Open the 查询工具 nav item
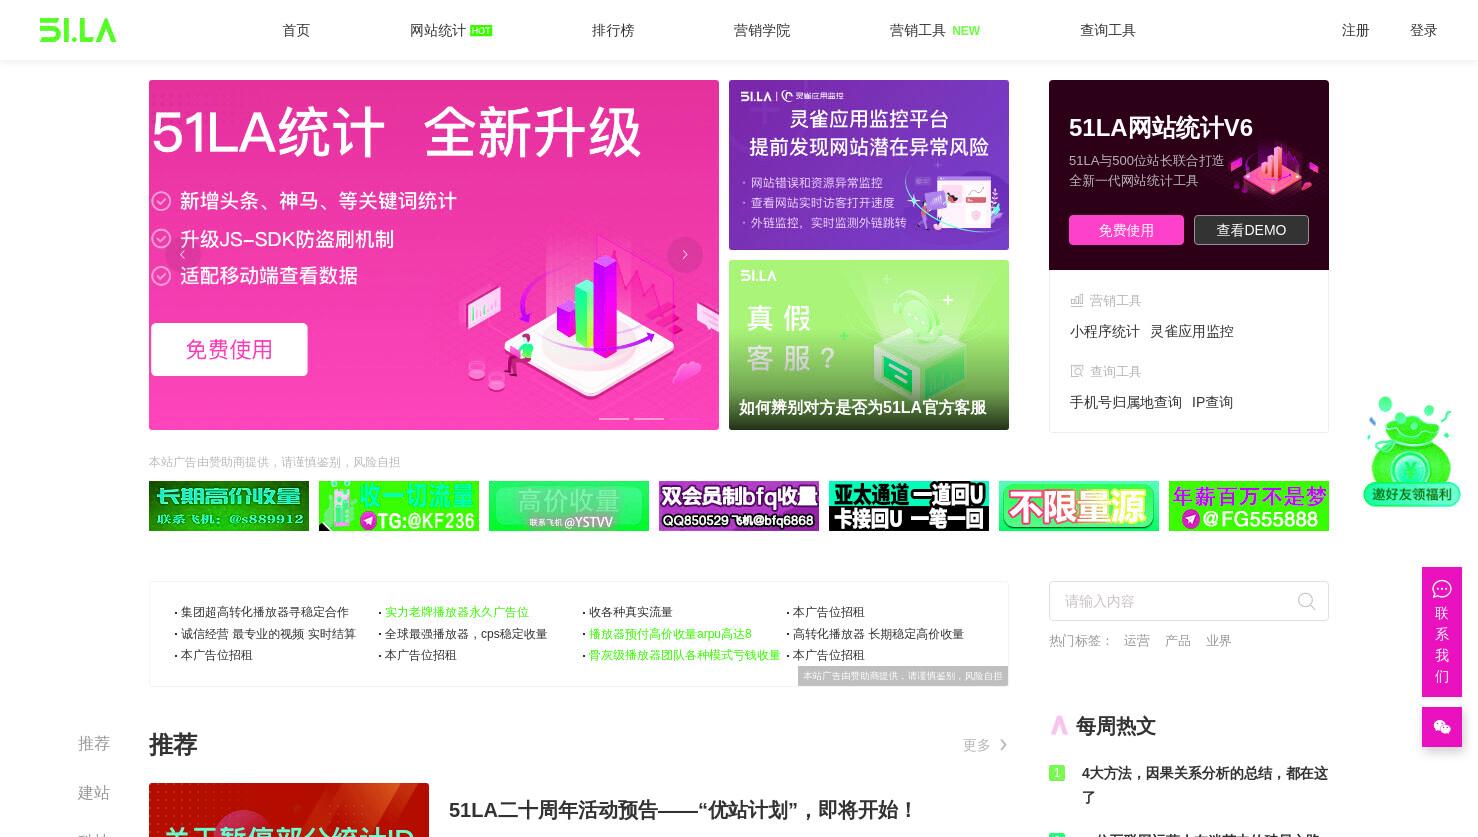The height and width of the screenshot is (837, 1478). [x=1108, y=30]
